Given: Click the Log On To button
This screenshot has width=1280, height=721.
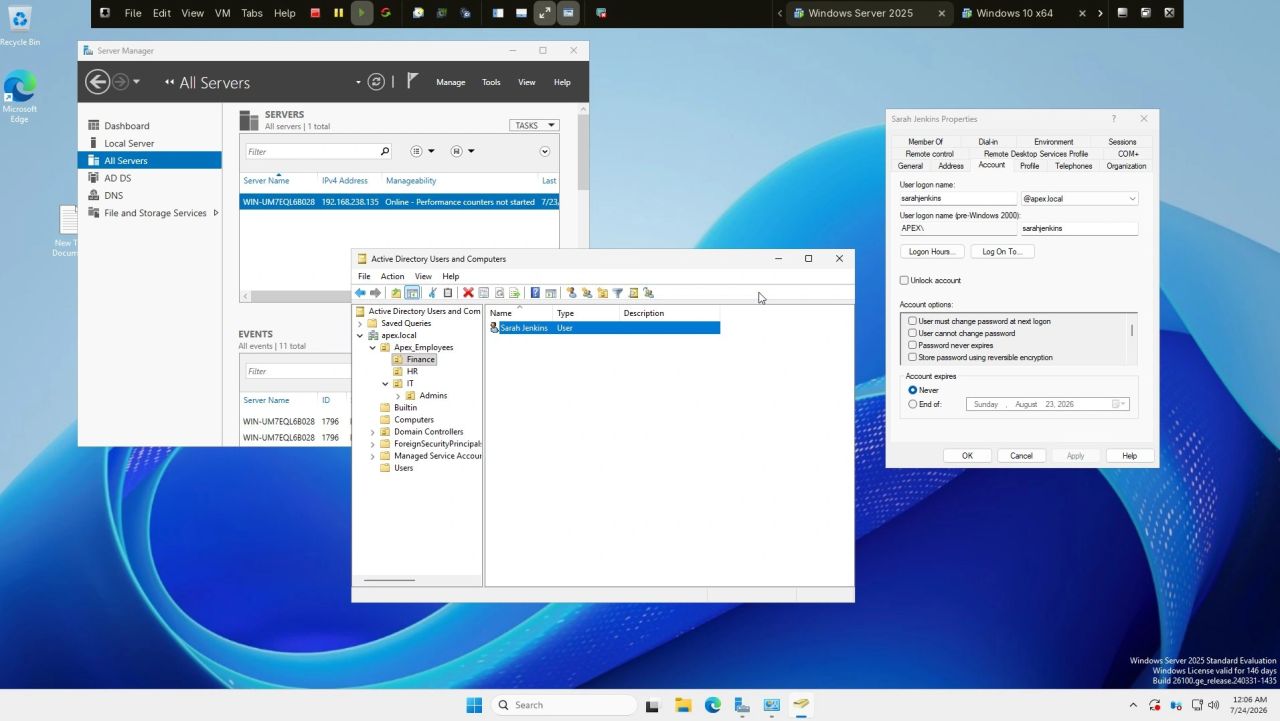Looking at the screenshot, I should (x=1002, y=252).
